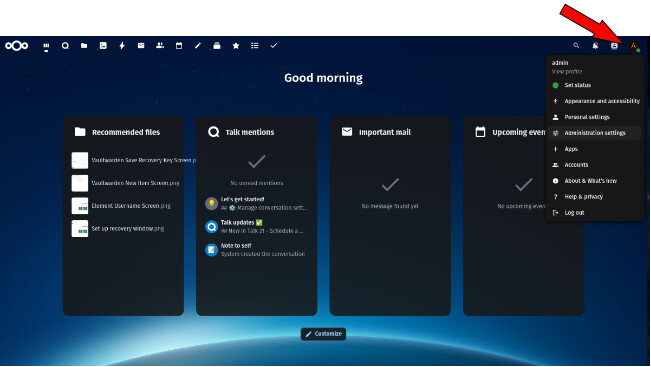This screenshot has width=651, height=367.
Task: Open the contacts menu icon
Action: (614, 46)
